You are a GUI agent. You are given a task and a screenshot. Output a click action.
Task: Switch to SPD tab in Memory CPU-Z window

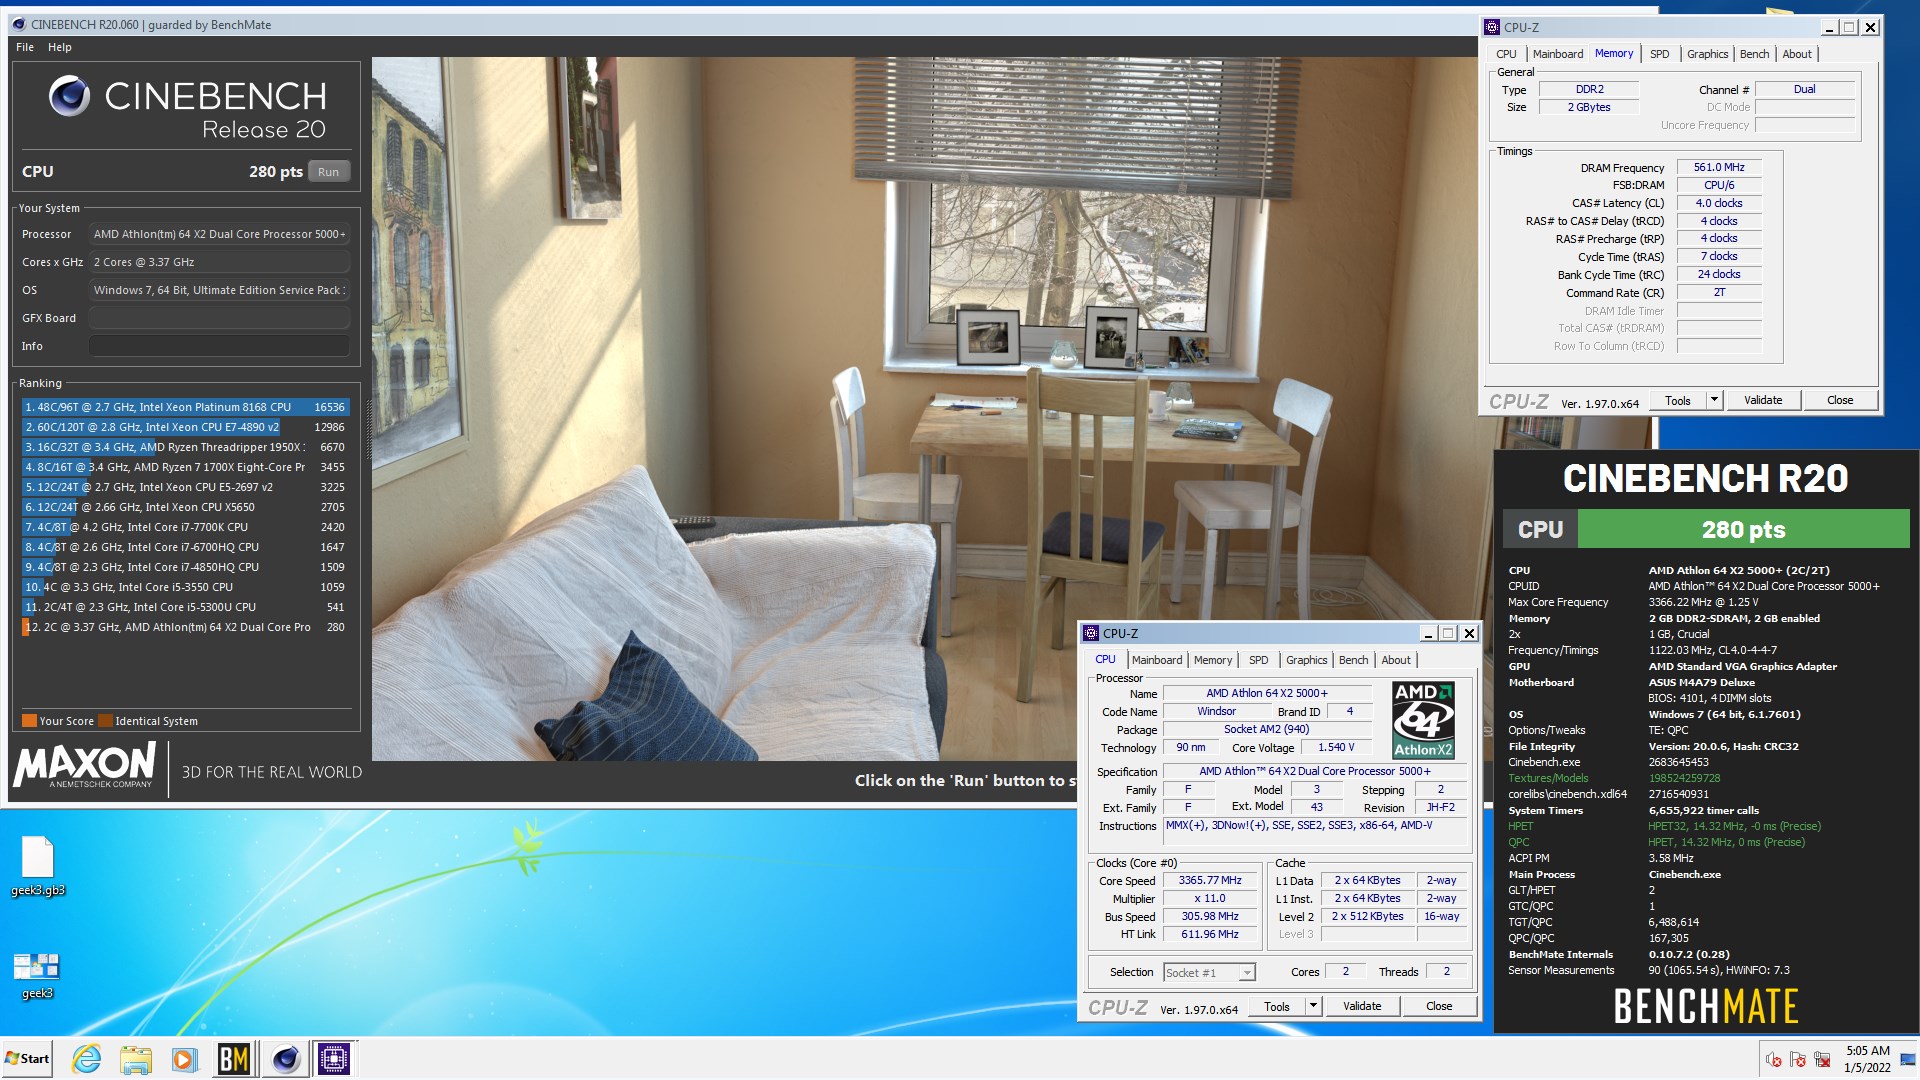[1659, 54]
